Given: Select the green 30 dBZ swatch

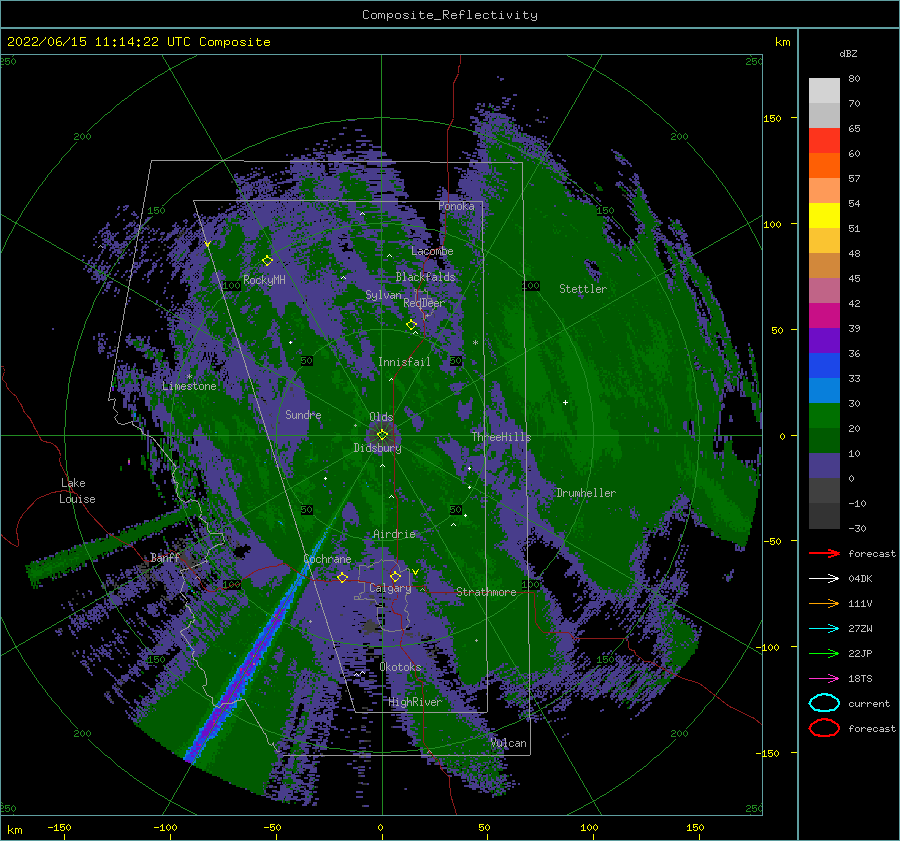Looking at the screenshot, I should click(824, 416).
